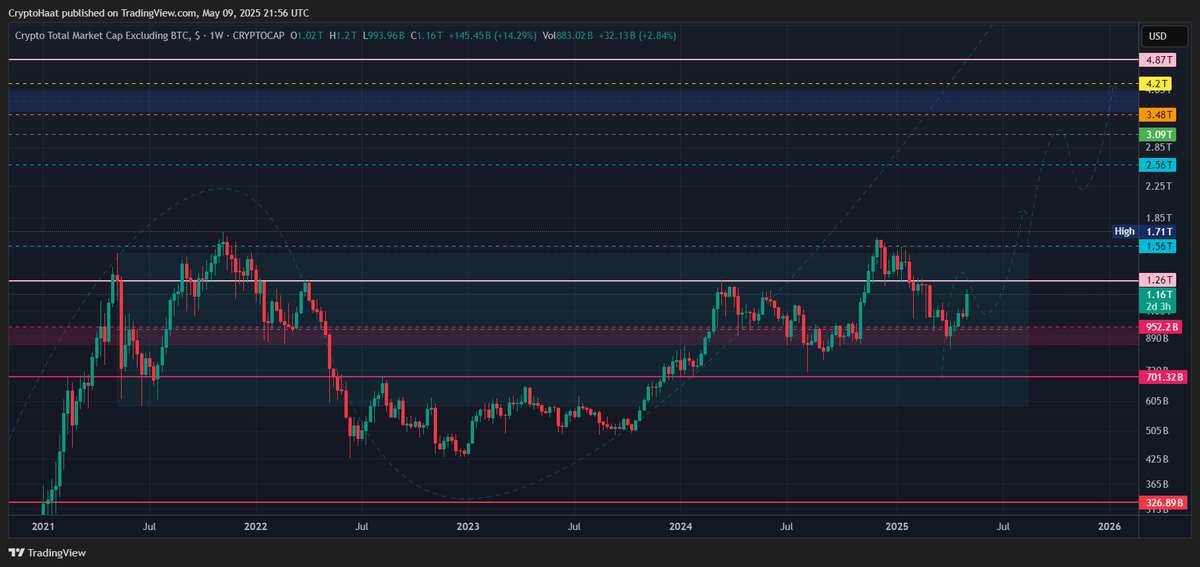Click the 605B price scale value
Viewport: 1200px width, 567px height.
click(x=1158, y=401)
